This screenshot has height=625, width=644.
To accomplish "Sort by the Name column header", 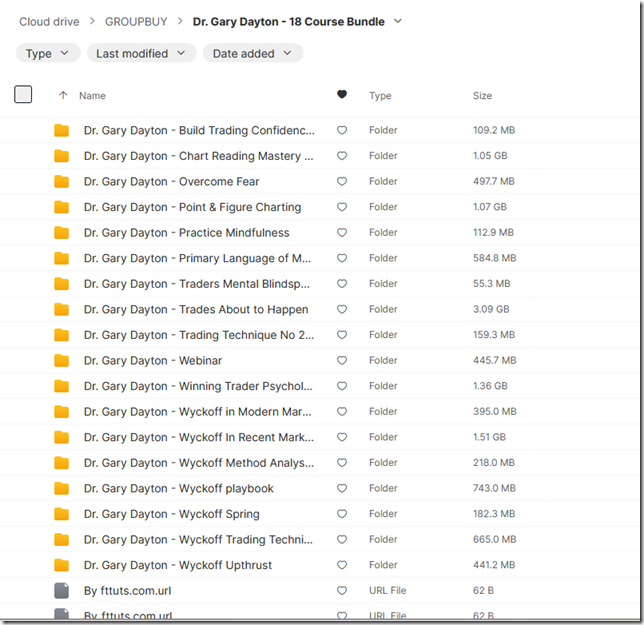I will coord(92,96).
